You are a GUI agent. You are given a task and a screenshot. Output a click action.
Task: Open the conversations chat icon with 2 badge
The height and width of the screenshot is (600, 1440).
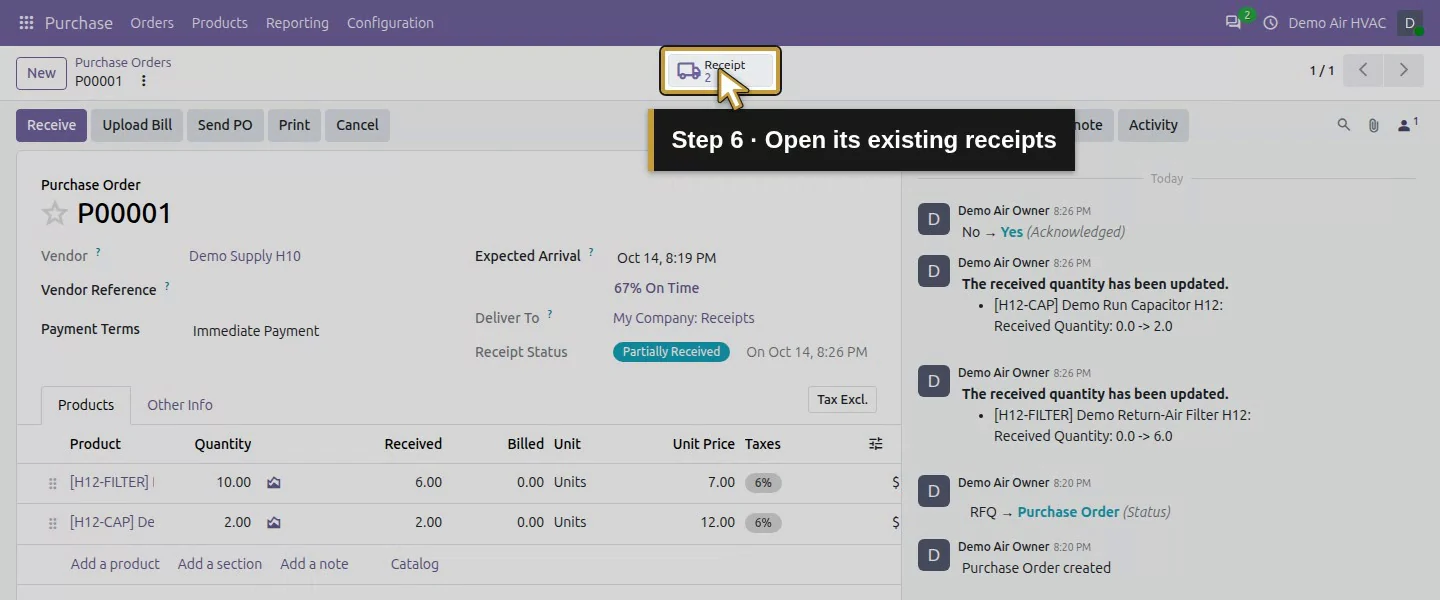coord(1233,22)
